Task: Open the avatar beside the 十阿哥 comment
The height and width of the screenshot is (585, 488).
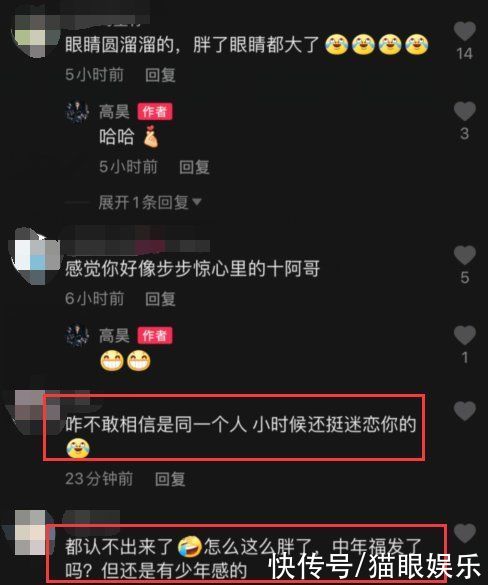Action: tap(34, 257)
